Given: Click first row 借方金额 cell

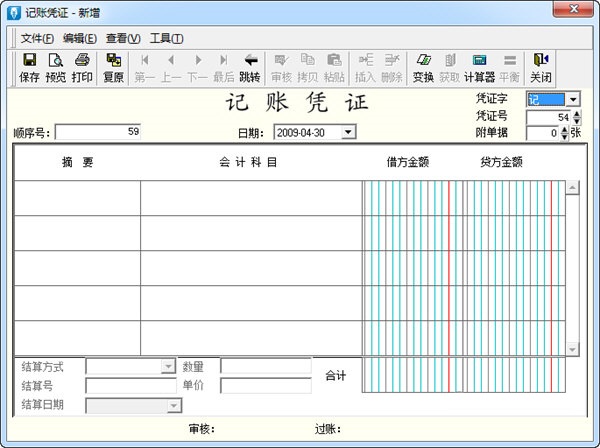Looking at the screenshot, I should click(412, 198).
